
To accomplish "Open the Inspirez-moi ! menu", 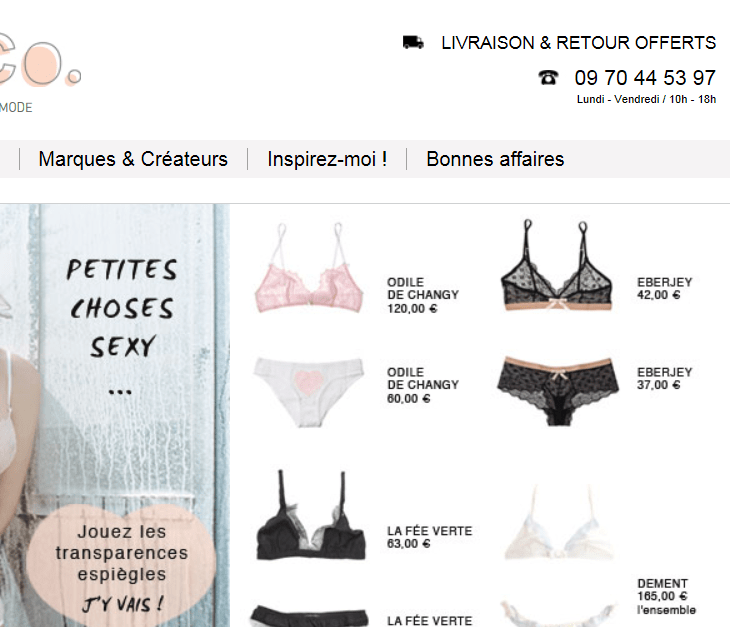I will 327,159.
